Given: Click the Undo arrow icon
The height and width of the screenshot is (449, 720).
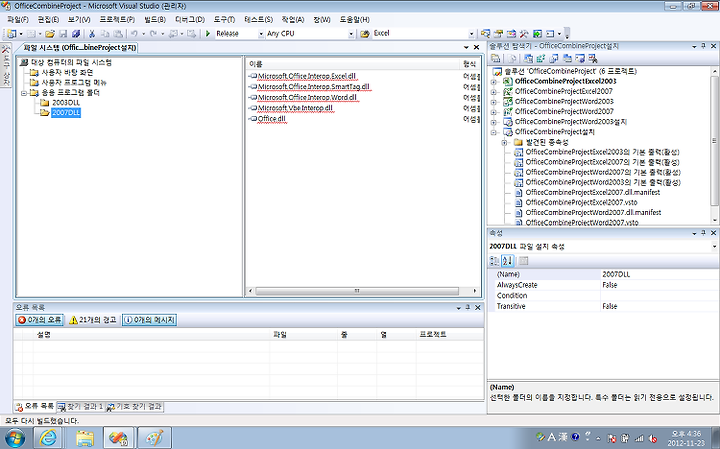Looking at the screenshot, I should pyautogui.click(x=134, y=34).
